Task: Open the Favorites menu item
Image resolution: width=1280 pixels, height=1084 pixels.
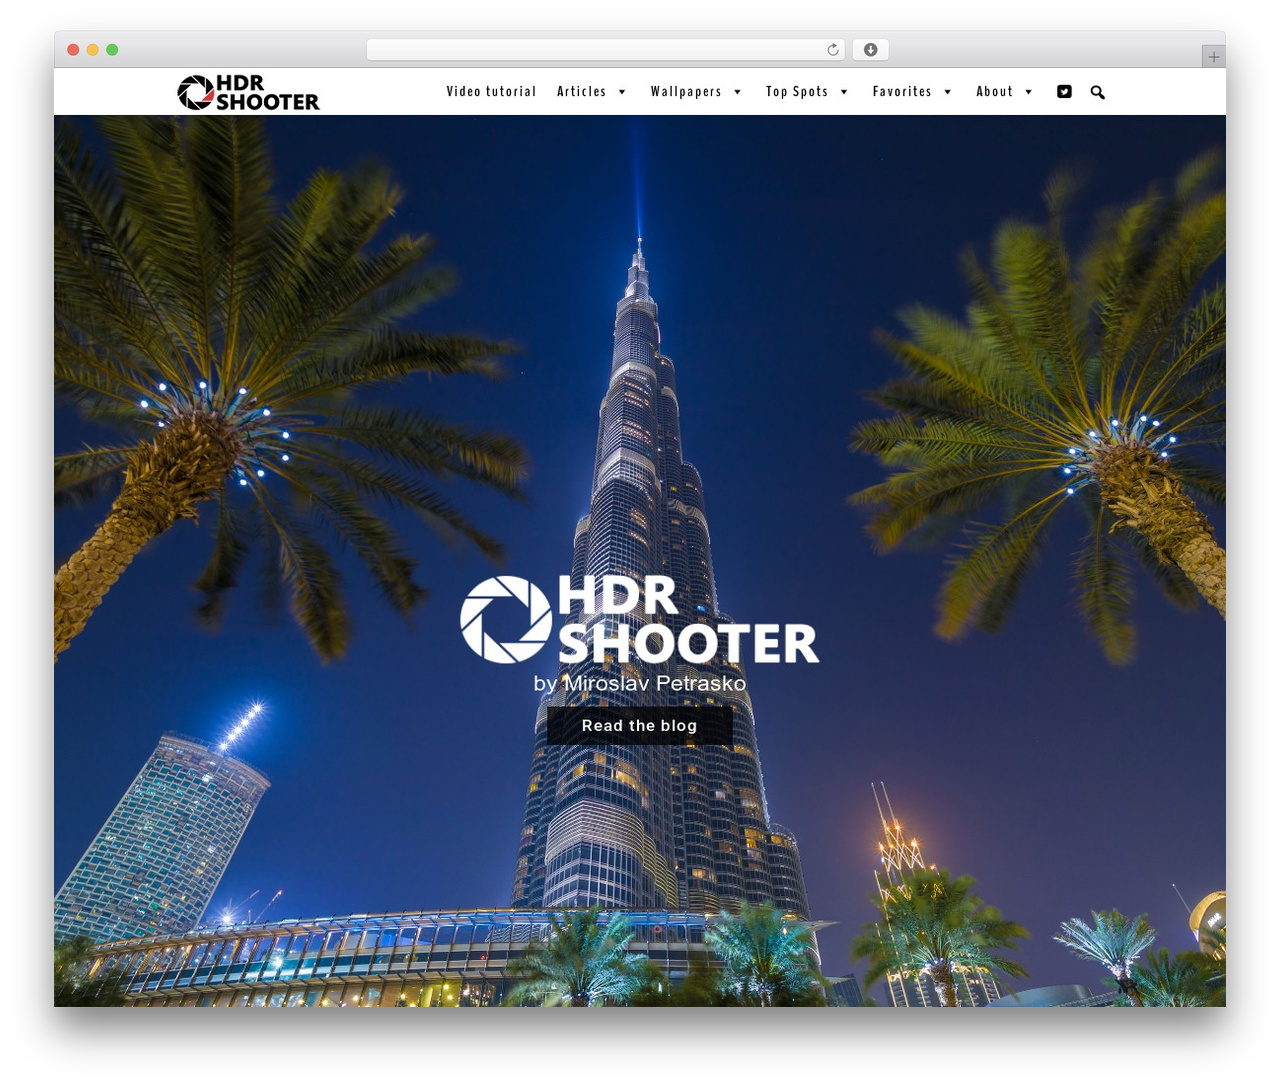Action: (902, 92)
